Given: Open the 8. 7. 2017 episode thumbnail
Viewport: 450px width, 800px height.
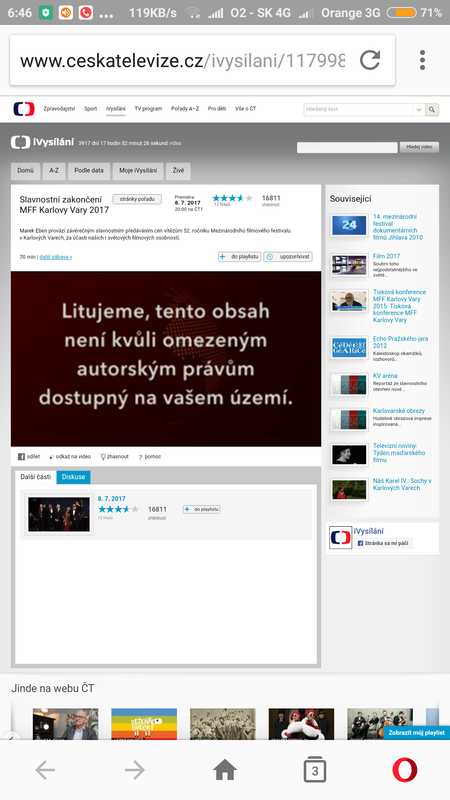Looking at the screenshot, I should coord(59,514).
